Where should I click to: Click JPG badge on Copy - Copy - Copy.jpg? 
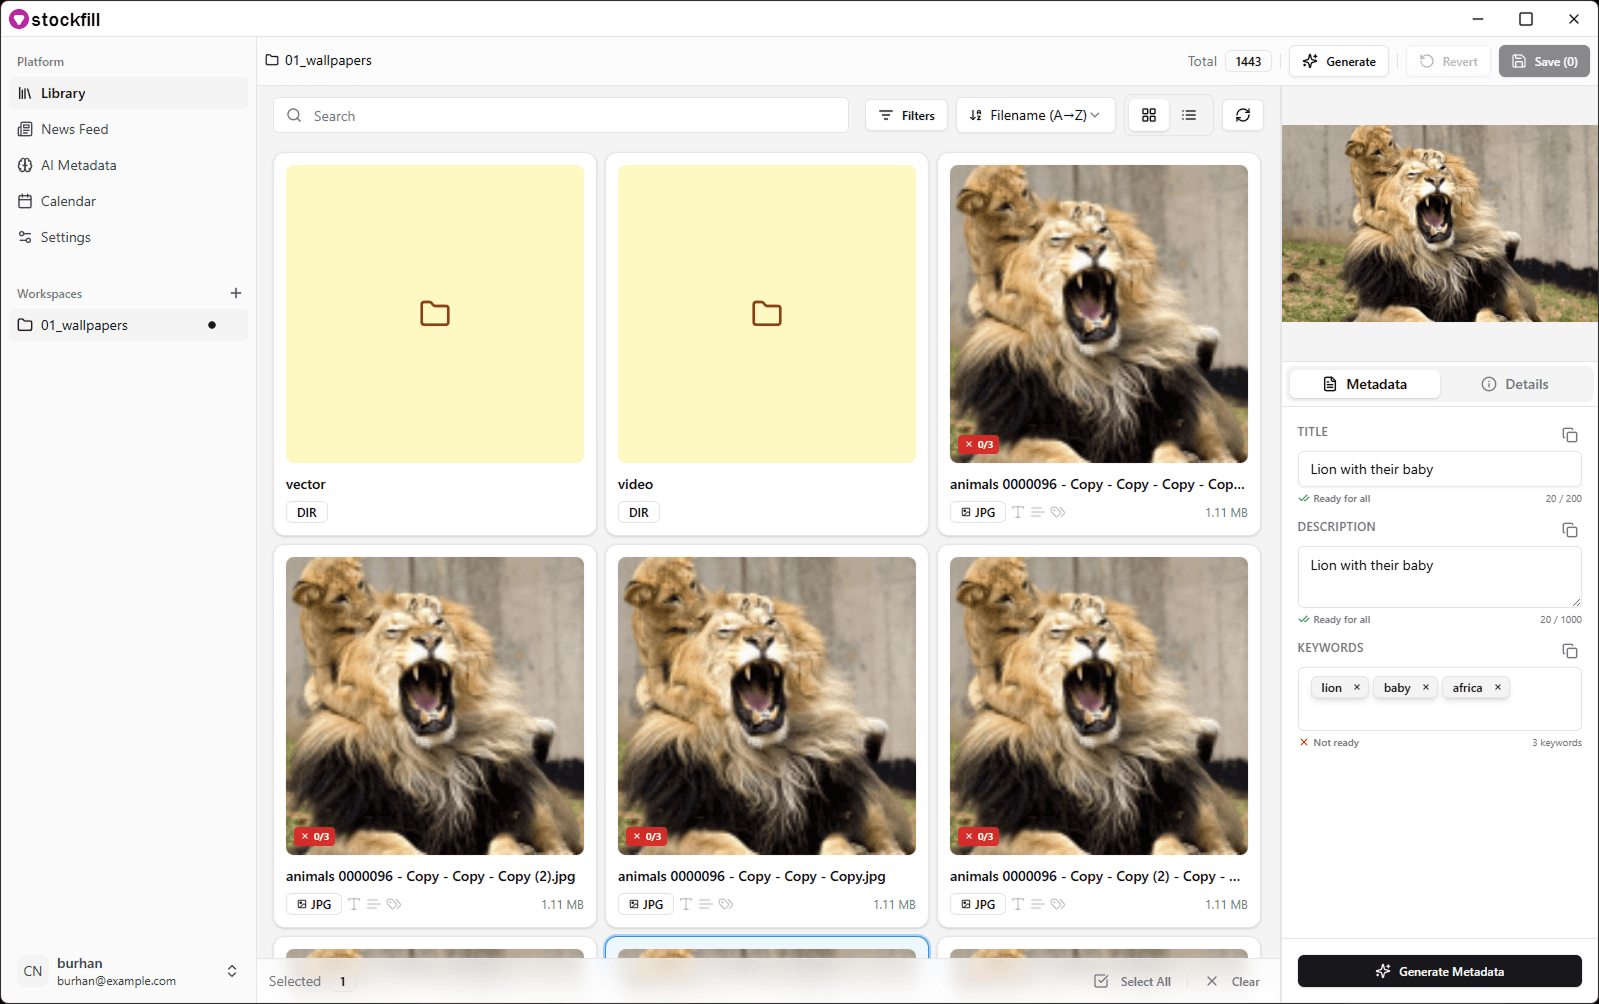(x=646, y=904)
